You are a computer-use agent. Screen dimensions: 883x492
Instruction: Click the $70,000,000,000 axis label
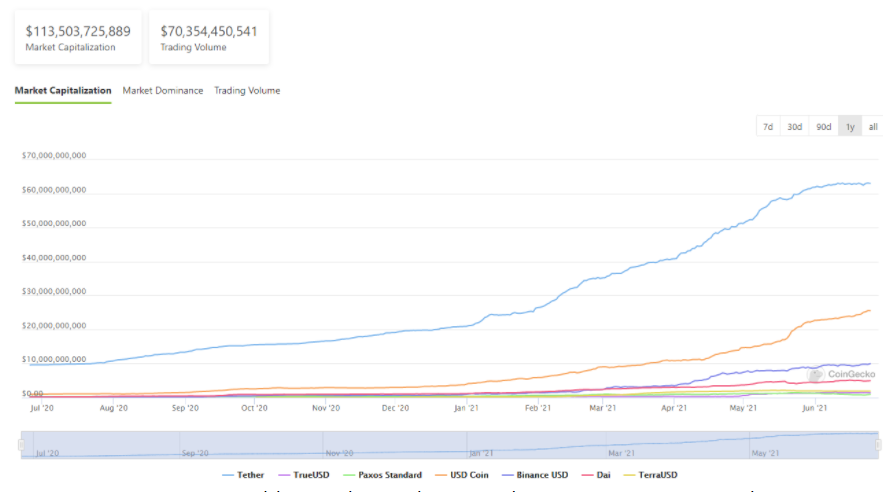click(x=54, y=155)
